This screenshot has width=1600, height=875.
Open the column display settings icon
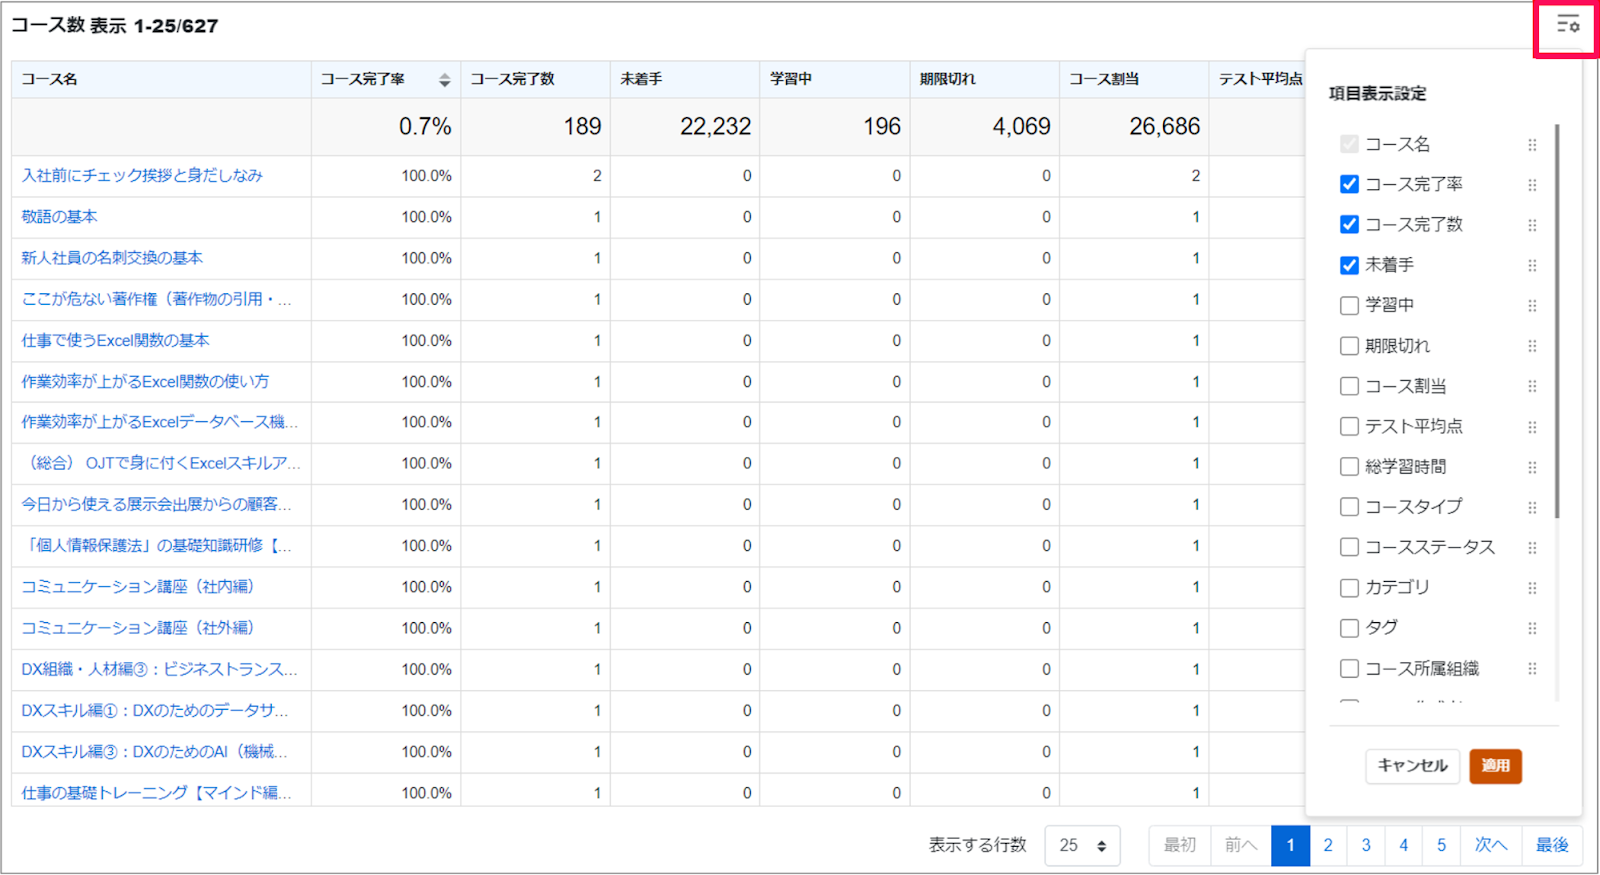[1567, 24]
